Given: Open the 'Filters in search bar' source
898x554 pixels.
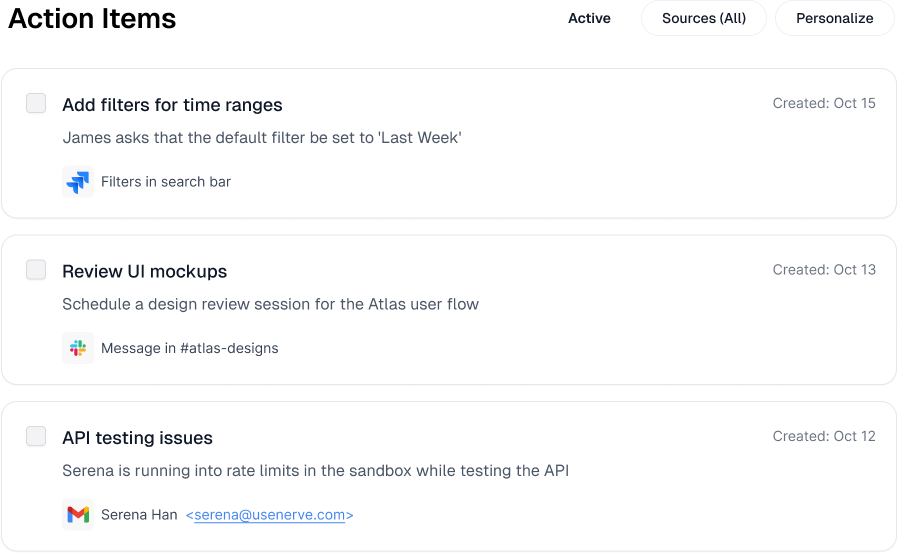Looking at the screenshot, I should point(166,182).
